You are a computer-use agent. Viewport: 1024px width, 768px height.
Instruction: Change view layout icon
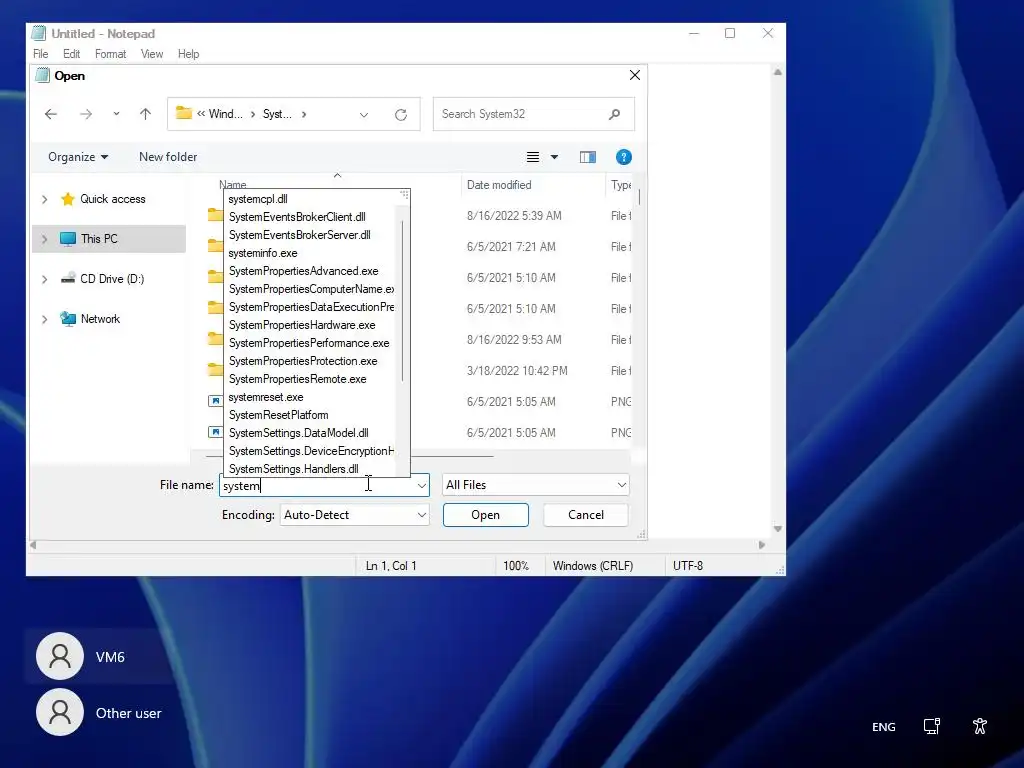pos(533,157)
